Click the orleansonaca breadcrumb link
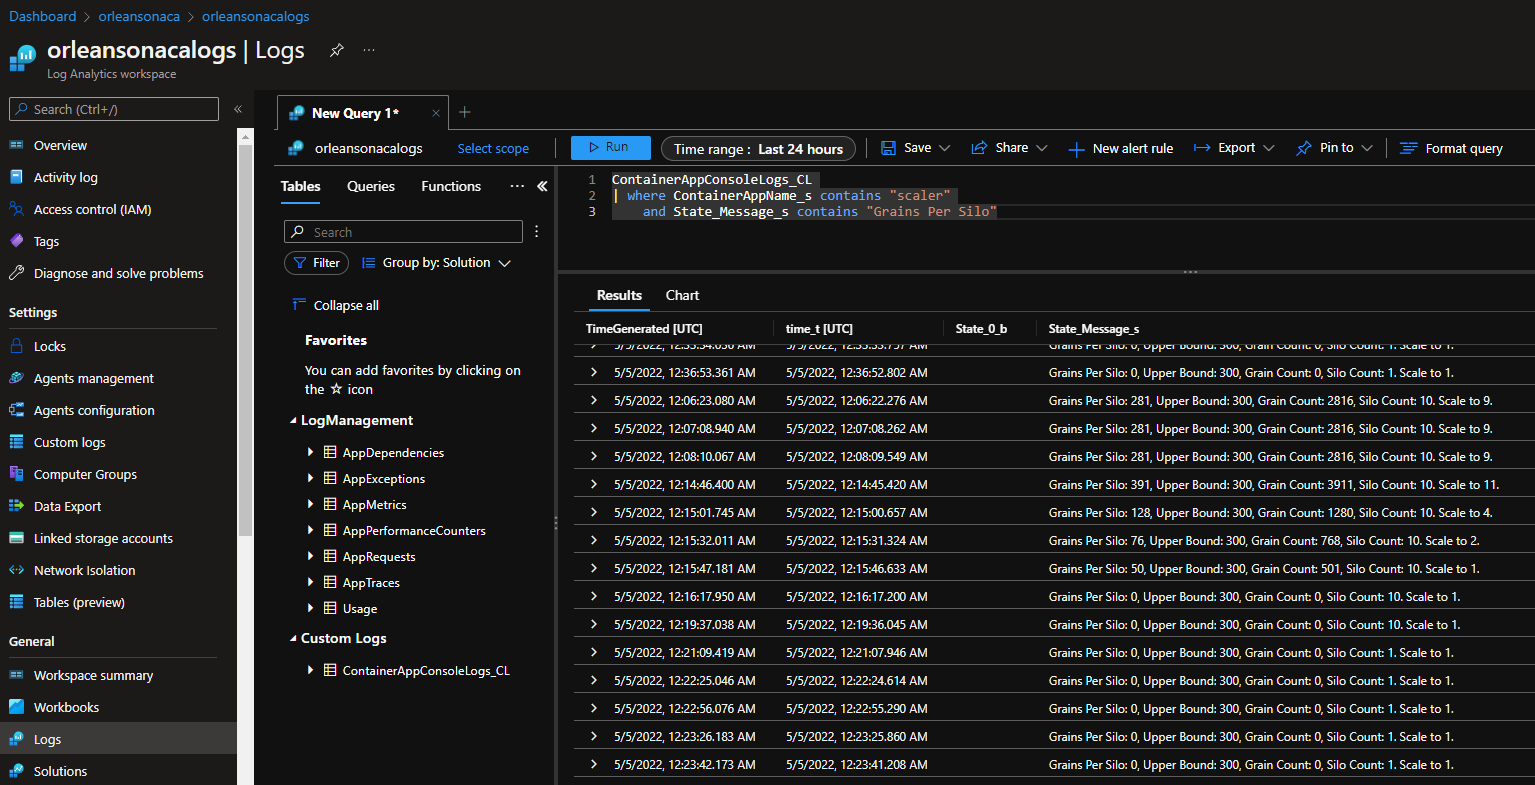The image size is (1535, 785). pos(139,16)
